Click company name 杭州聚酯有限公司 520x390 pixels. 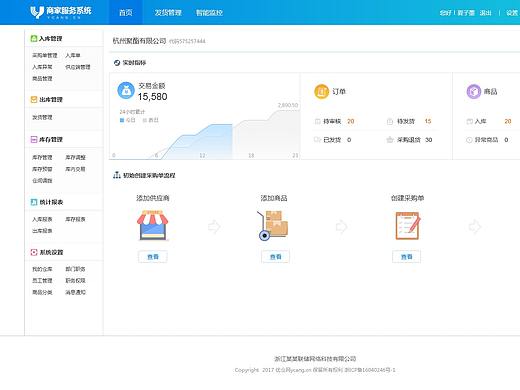(139, 41)
